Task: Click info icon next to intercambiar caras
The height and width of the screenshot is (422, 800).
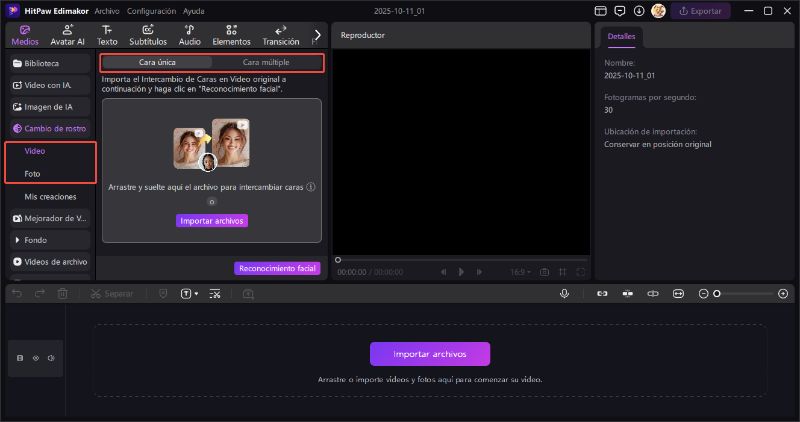Action: [x=310, y=187]
